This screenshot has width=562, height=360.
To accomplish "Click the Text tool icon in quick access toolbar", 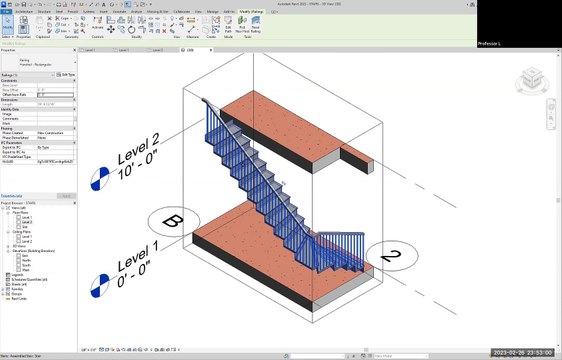I will click(104, 4).
